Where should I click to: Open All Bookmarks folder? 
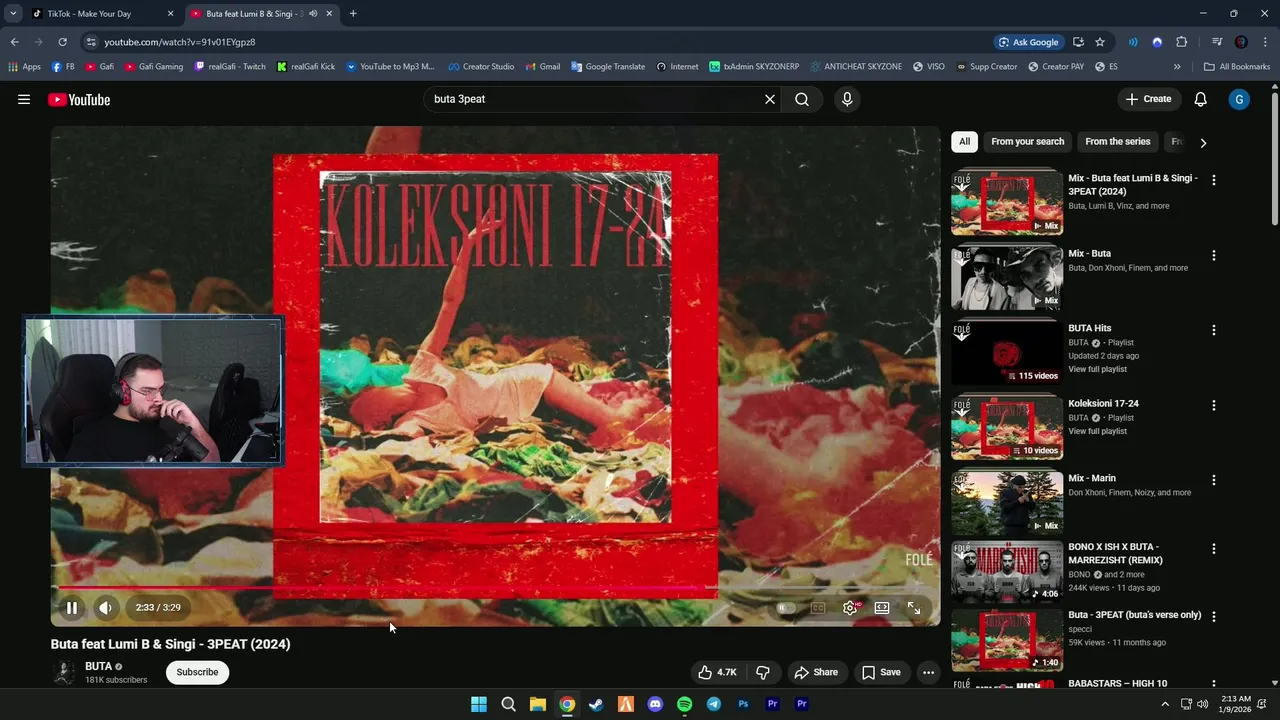(x=1237, y=67)
